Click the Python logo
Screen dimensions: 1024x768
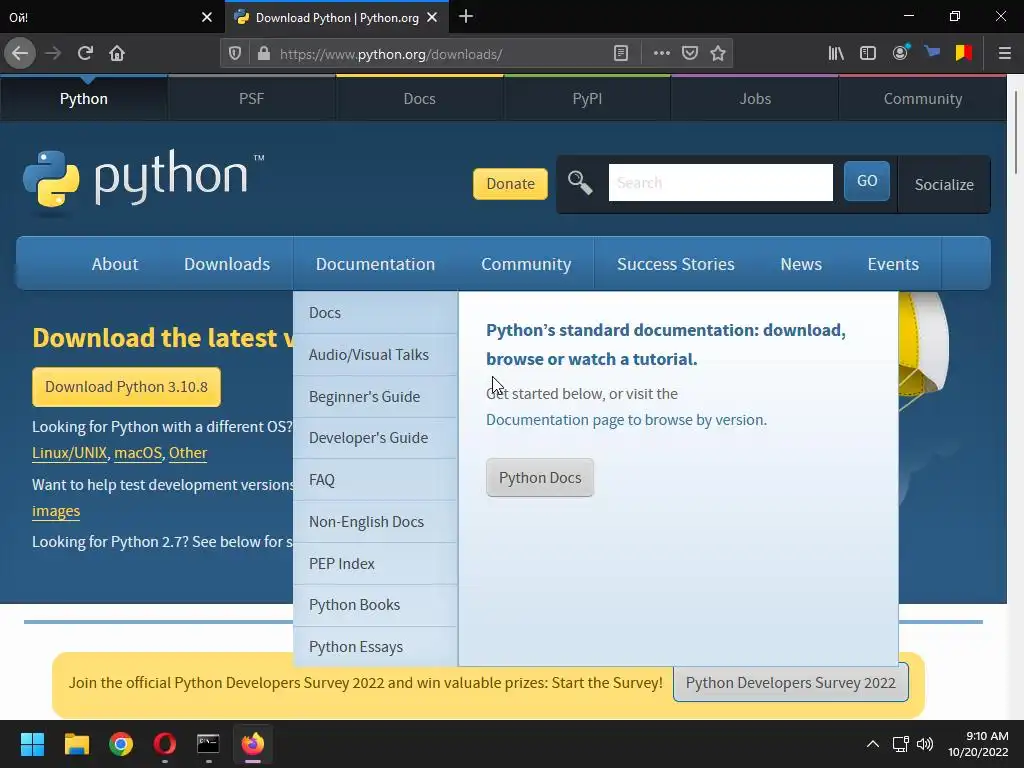143,179
